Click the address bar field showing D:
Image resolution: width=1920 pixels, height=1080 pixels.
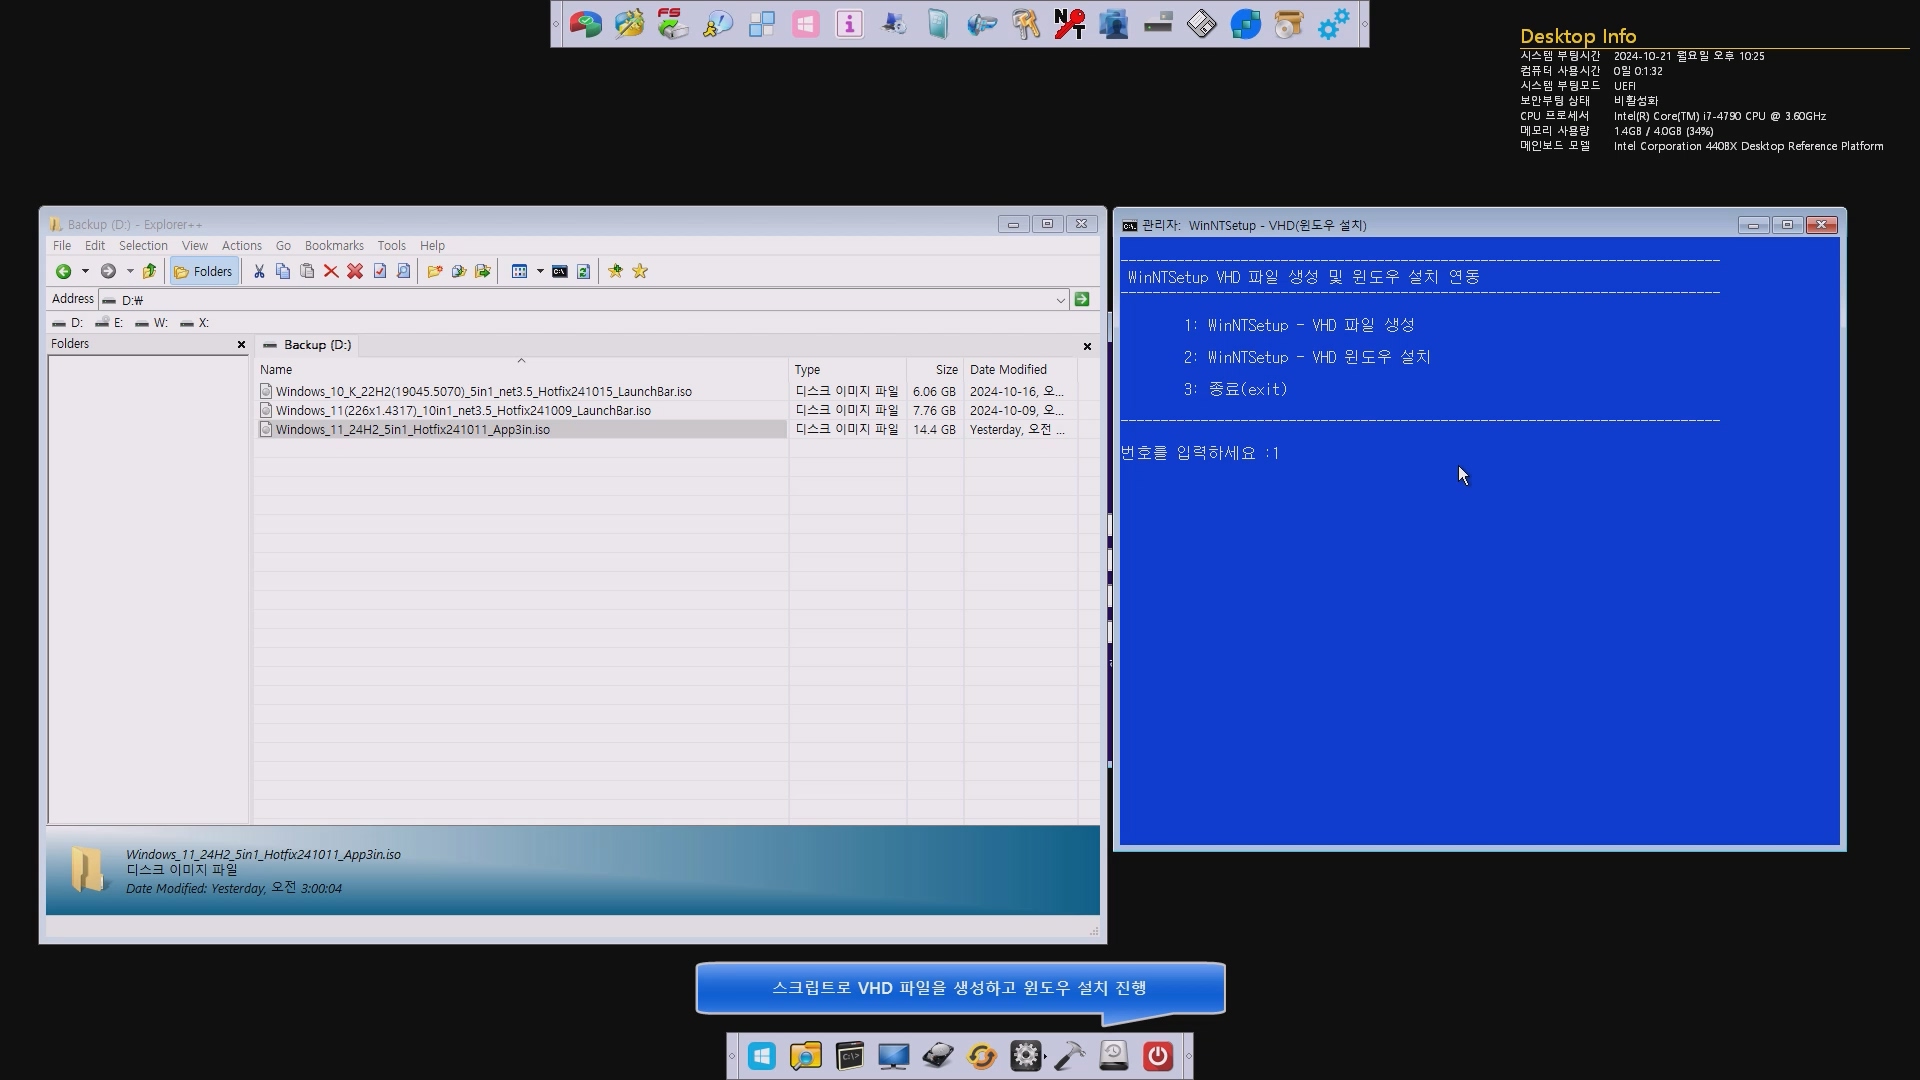pyautogui.click(x=584, y=300)
